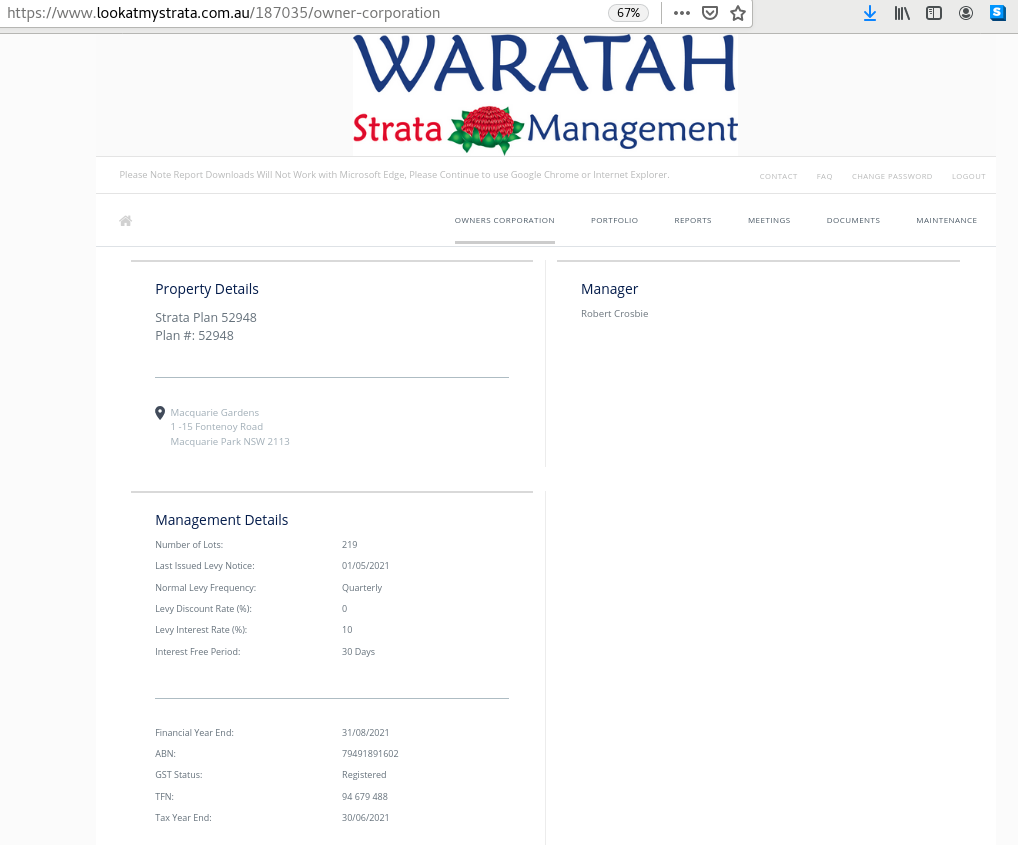Click the Waratah Strata Management logo
This screenshot has width=1018, height=845.
[x=545, y=94]
